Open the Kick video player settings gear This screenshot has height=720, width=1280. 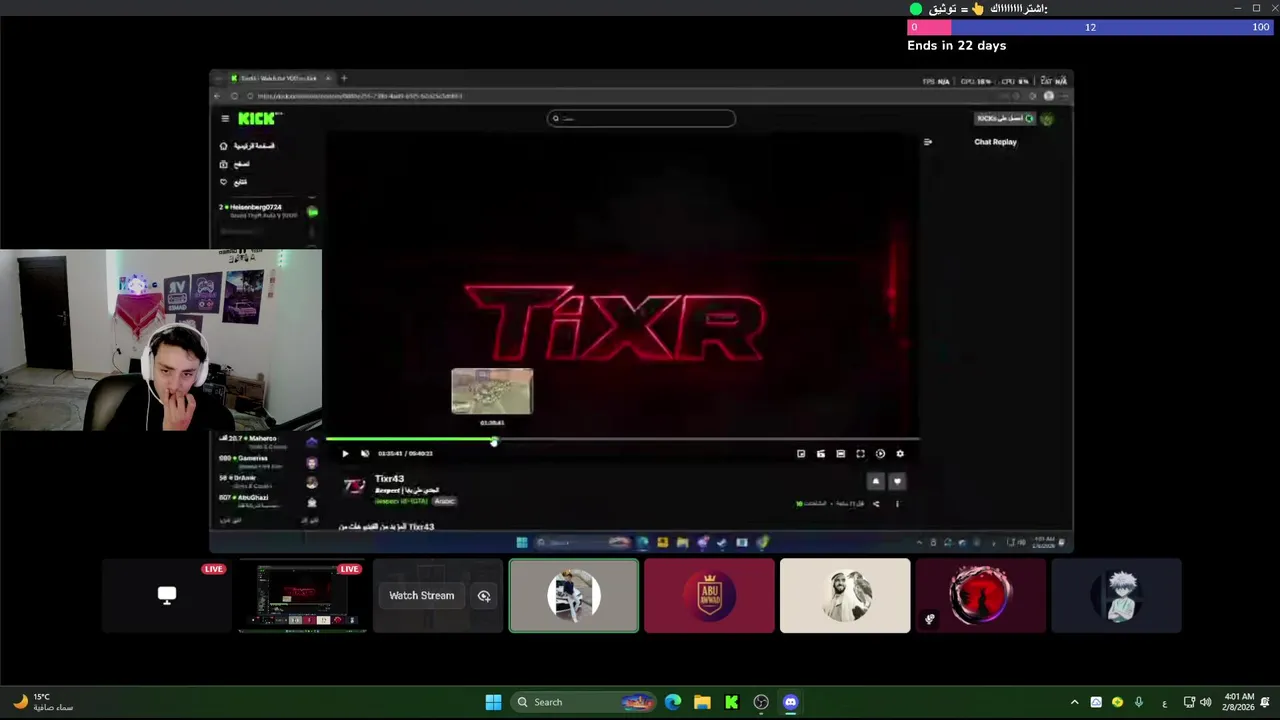[900, 454]
